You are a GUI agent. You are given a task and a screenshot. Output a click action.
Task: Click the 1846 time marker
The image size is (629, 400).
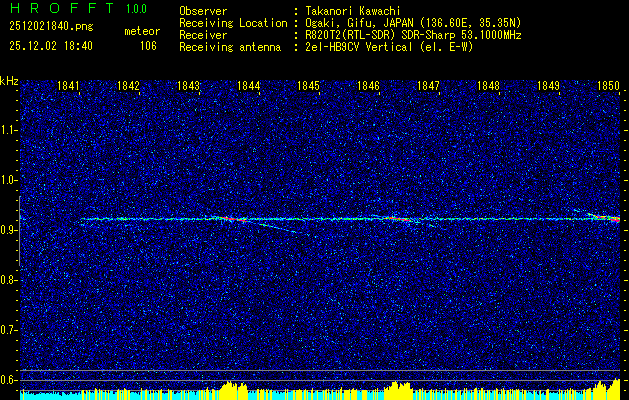pyautogui.click(x=368, y=86)
